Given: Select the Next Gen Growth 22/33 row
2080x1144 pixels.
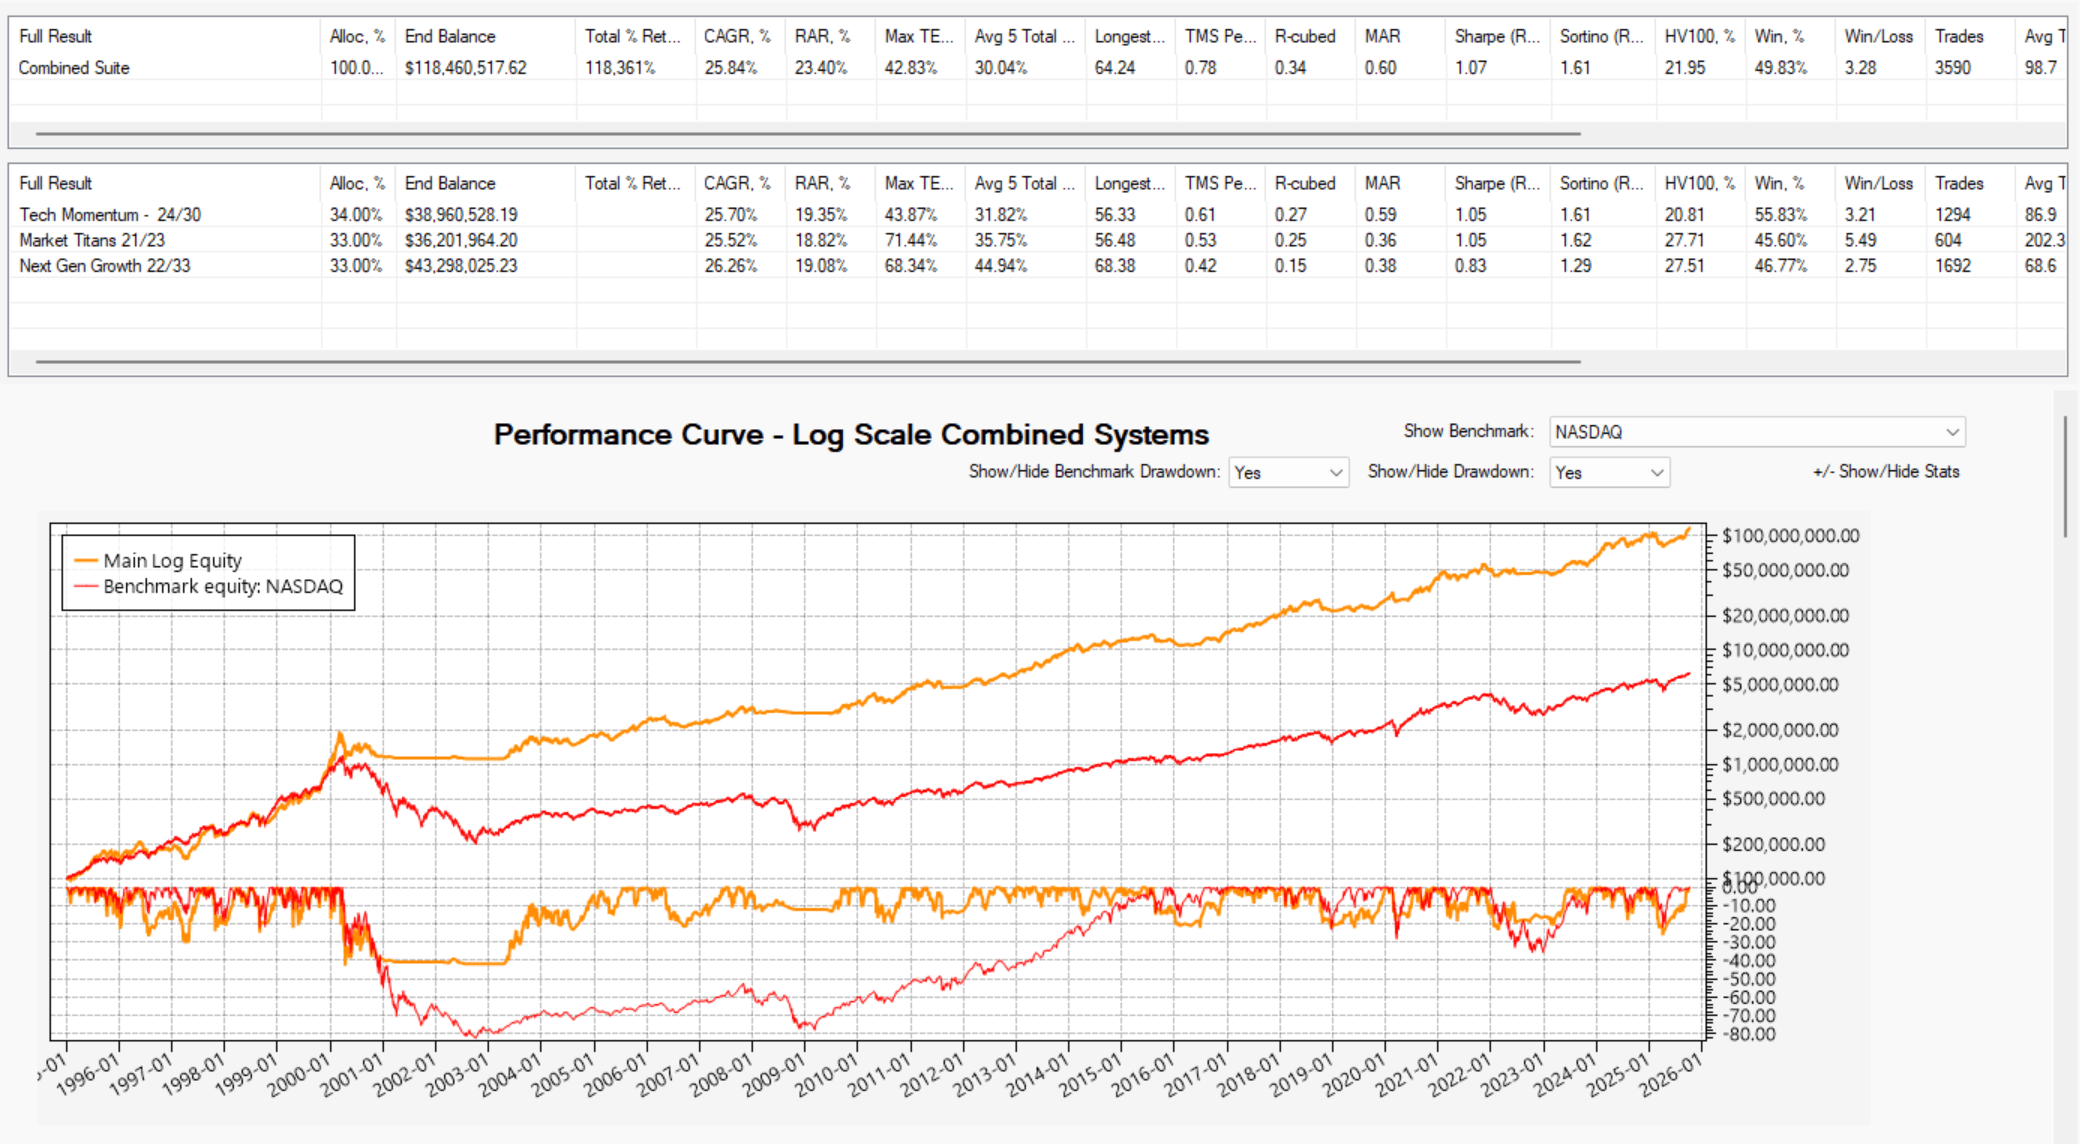Looking at the screenshot, I should point(105,266).
